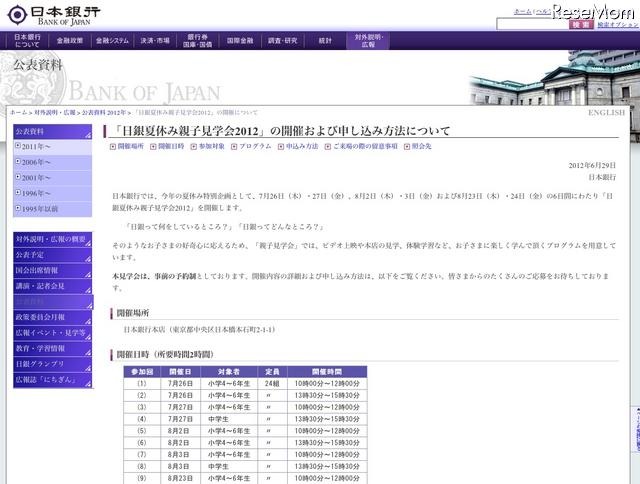
Task: Open 対外説明・広報 menu
Action: tap(368, 40)
